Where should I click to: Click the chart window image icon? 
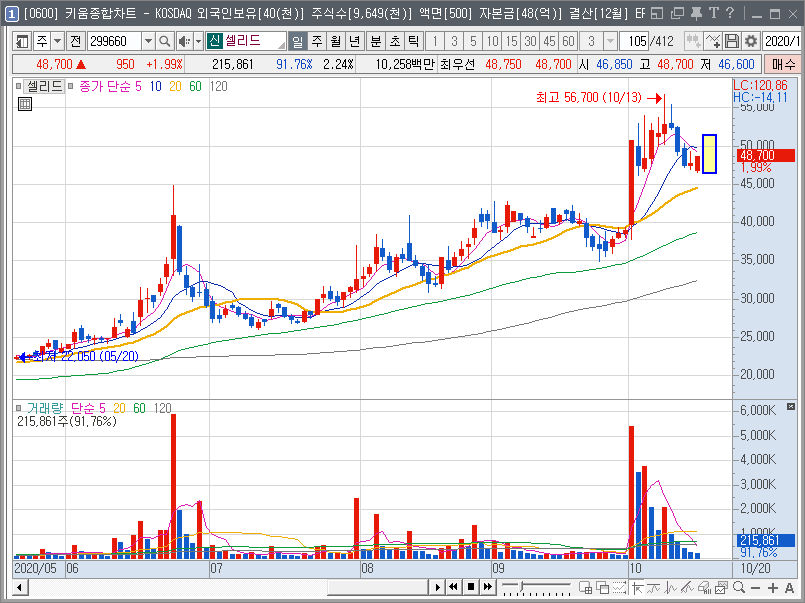click(x=721, y=587)
